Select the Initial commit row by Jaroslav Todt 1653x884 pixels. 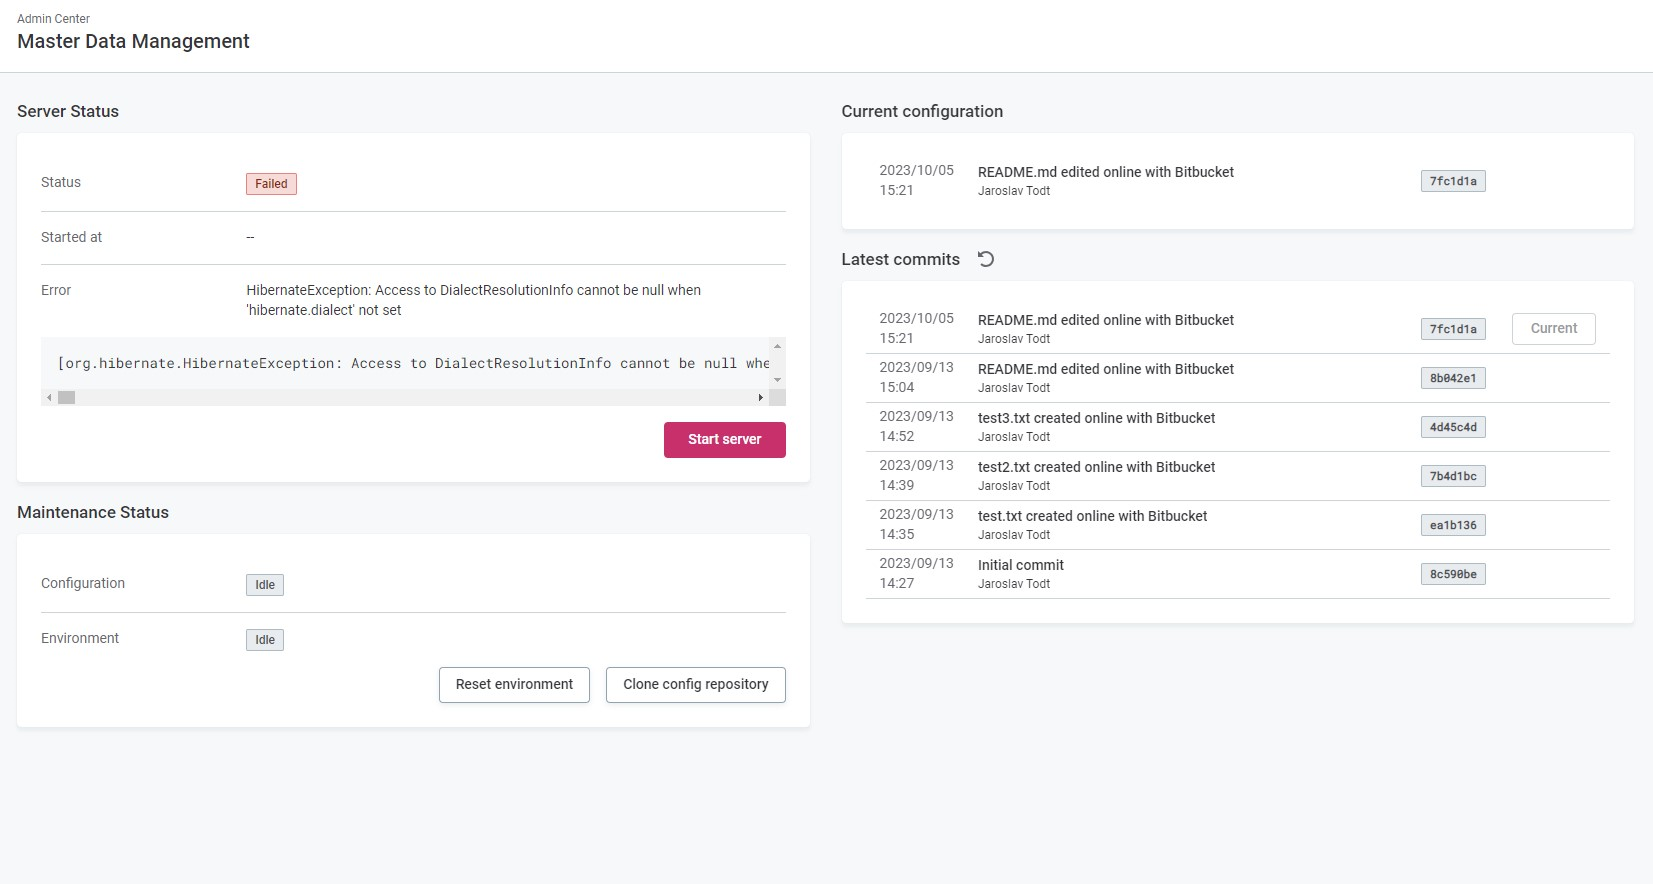click(1100, 573)
